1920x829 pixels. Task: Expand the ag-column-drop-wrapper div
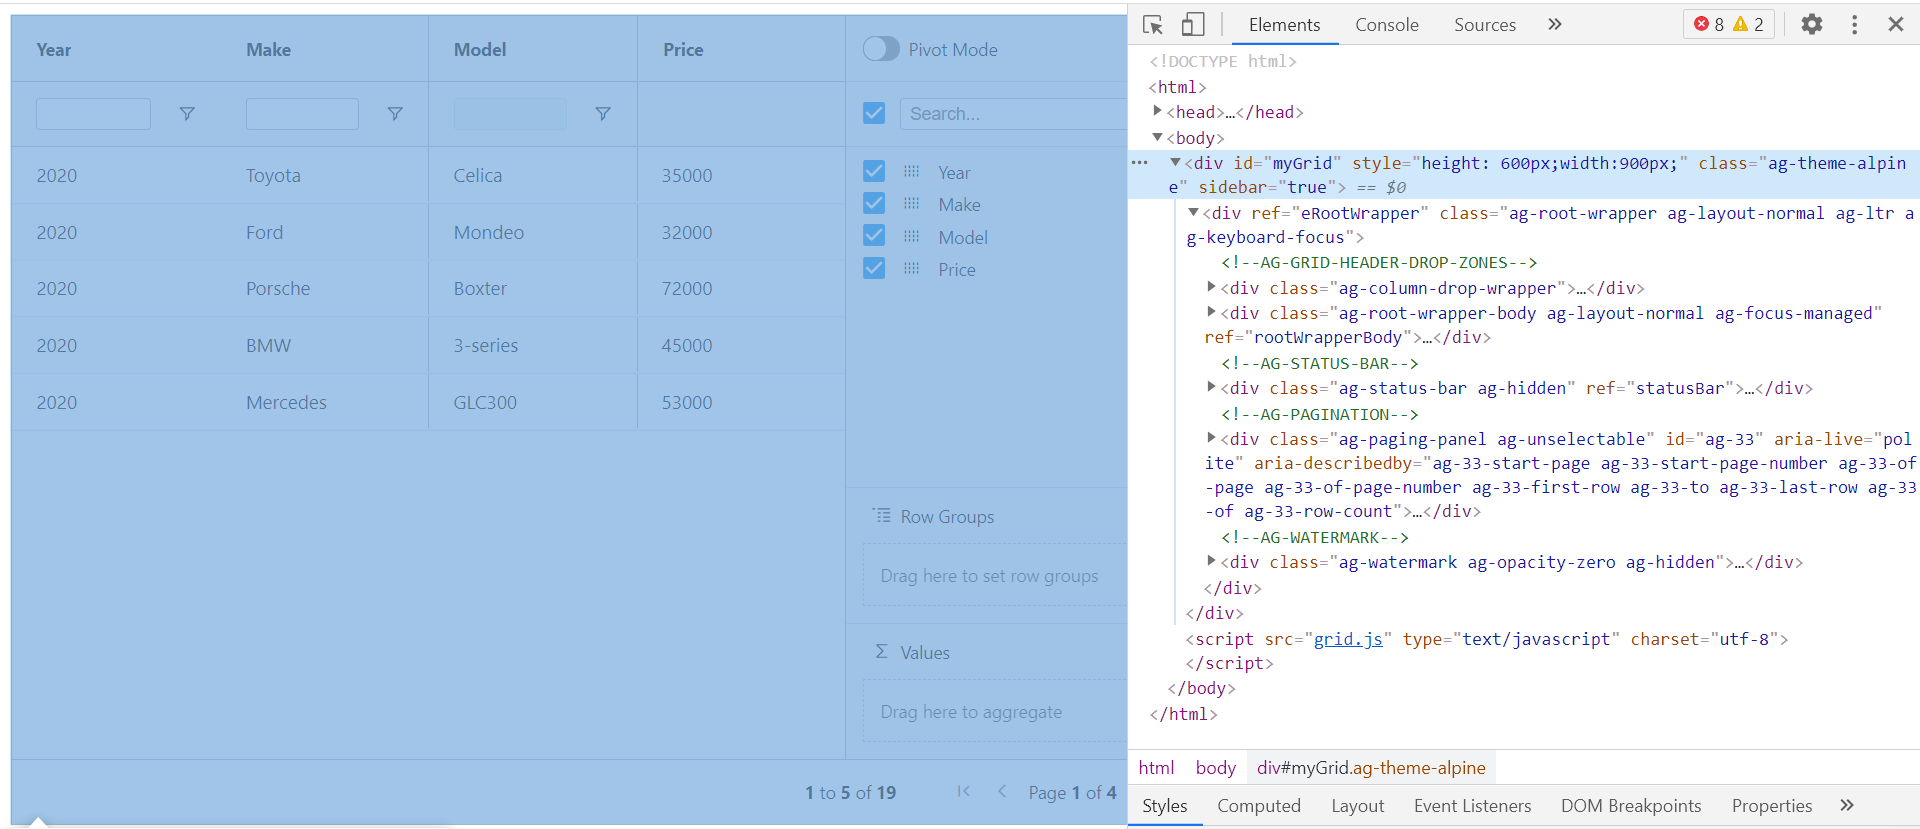tap(1211, 287)
